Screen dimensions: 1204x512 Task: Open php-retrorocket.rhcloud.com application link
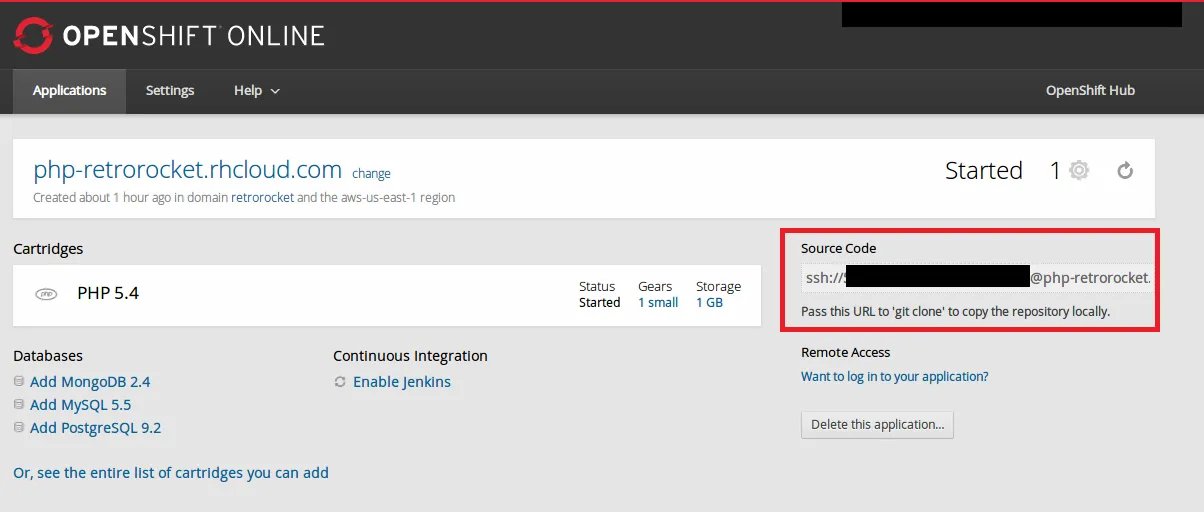tap(188, 170)
